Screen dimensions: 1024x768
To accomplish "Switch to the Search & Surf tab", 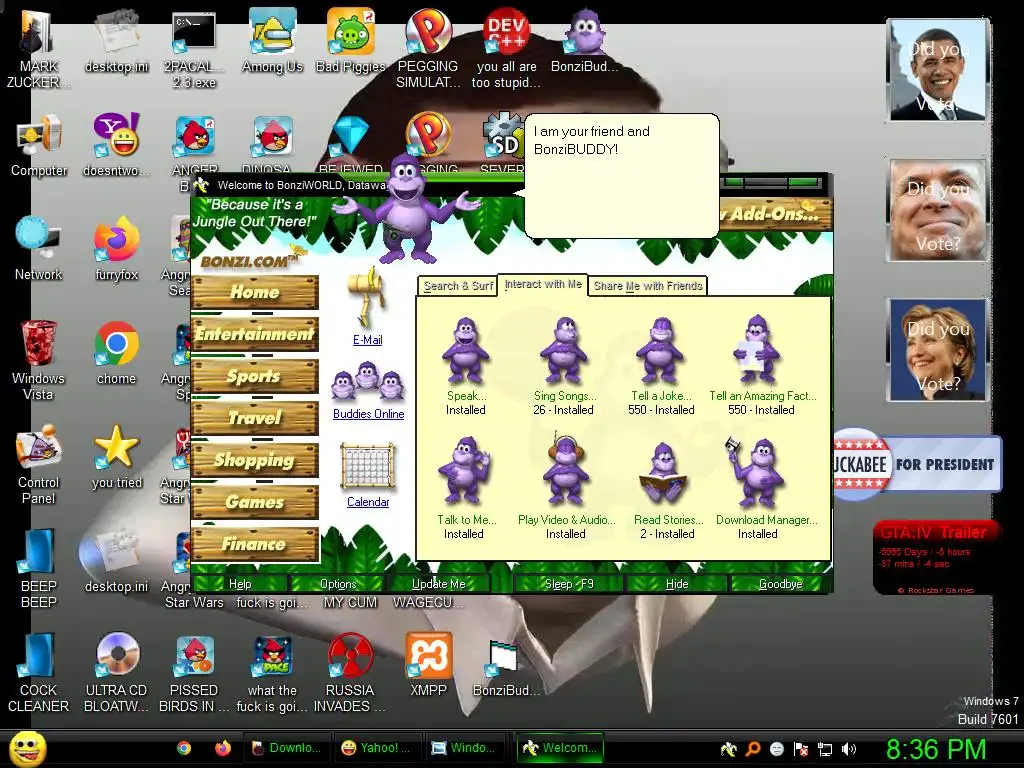I will coord(458,286).
